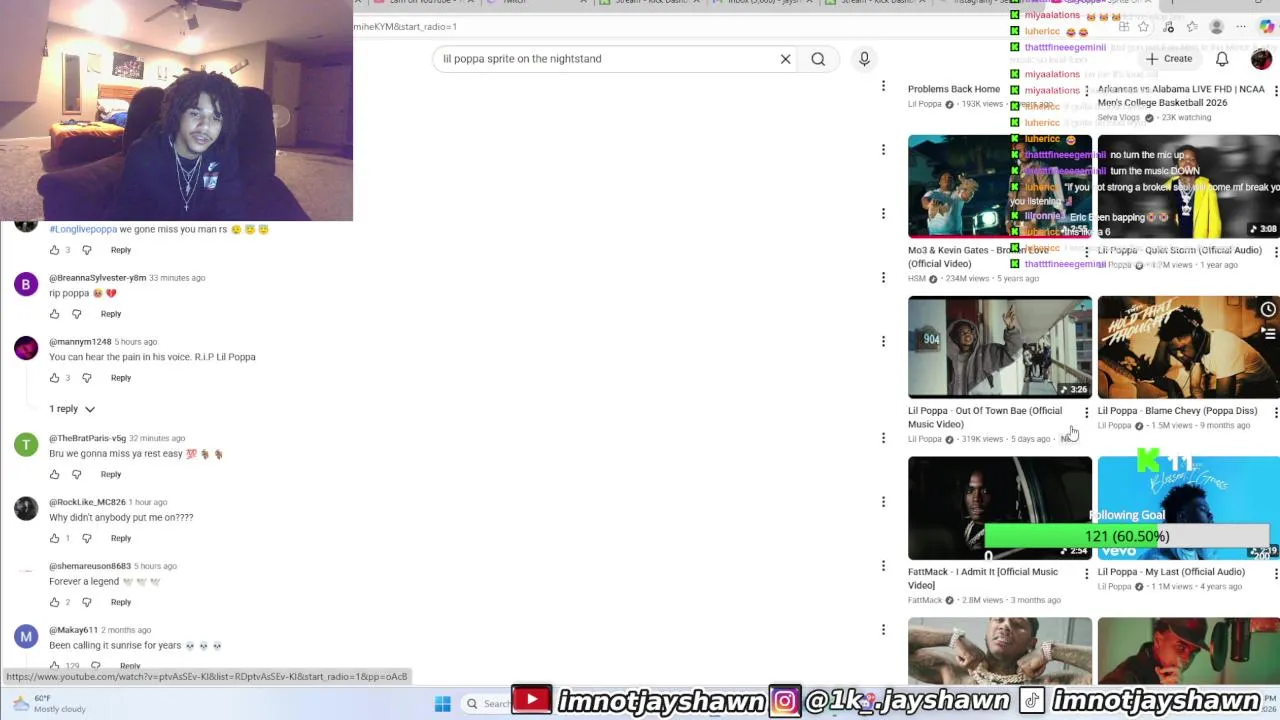Open Lil Poppa Out Of Town Bae thumbnail
Image resolution: width=1280 pixels, height=720 pixels.
tap(1000, 347)
